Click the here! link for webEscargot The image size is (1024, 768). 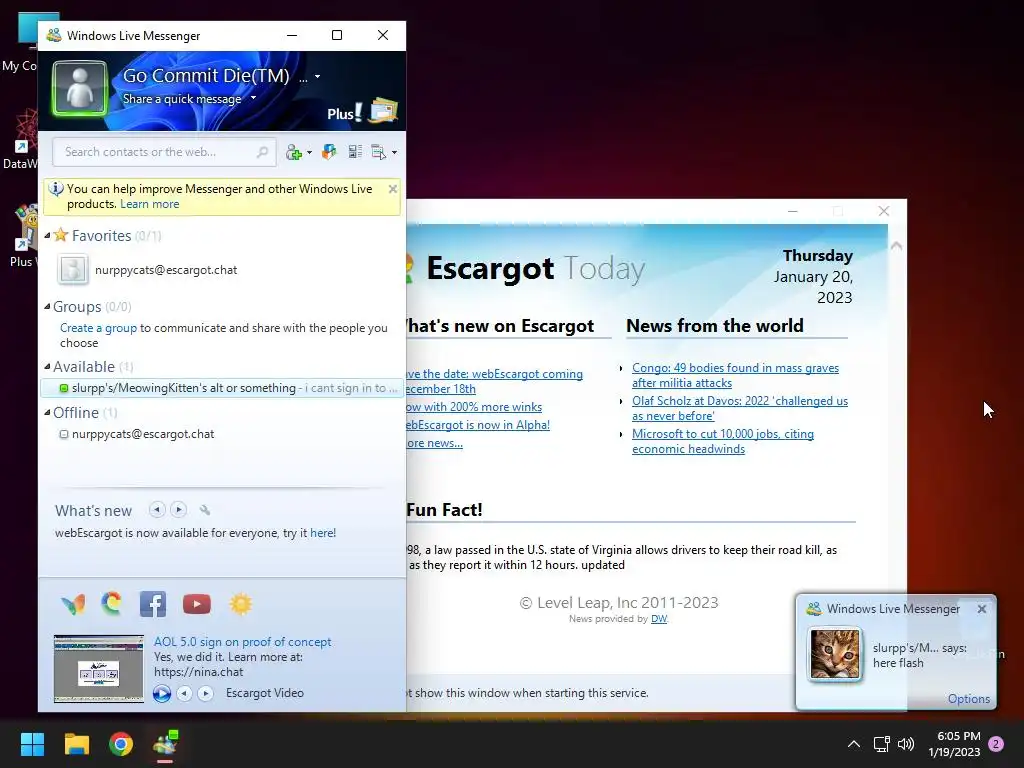323,533
